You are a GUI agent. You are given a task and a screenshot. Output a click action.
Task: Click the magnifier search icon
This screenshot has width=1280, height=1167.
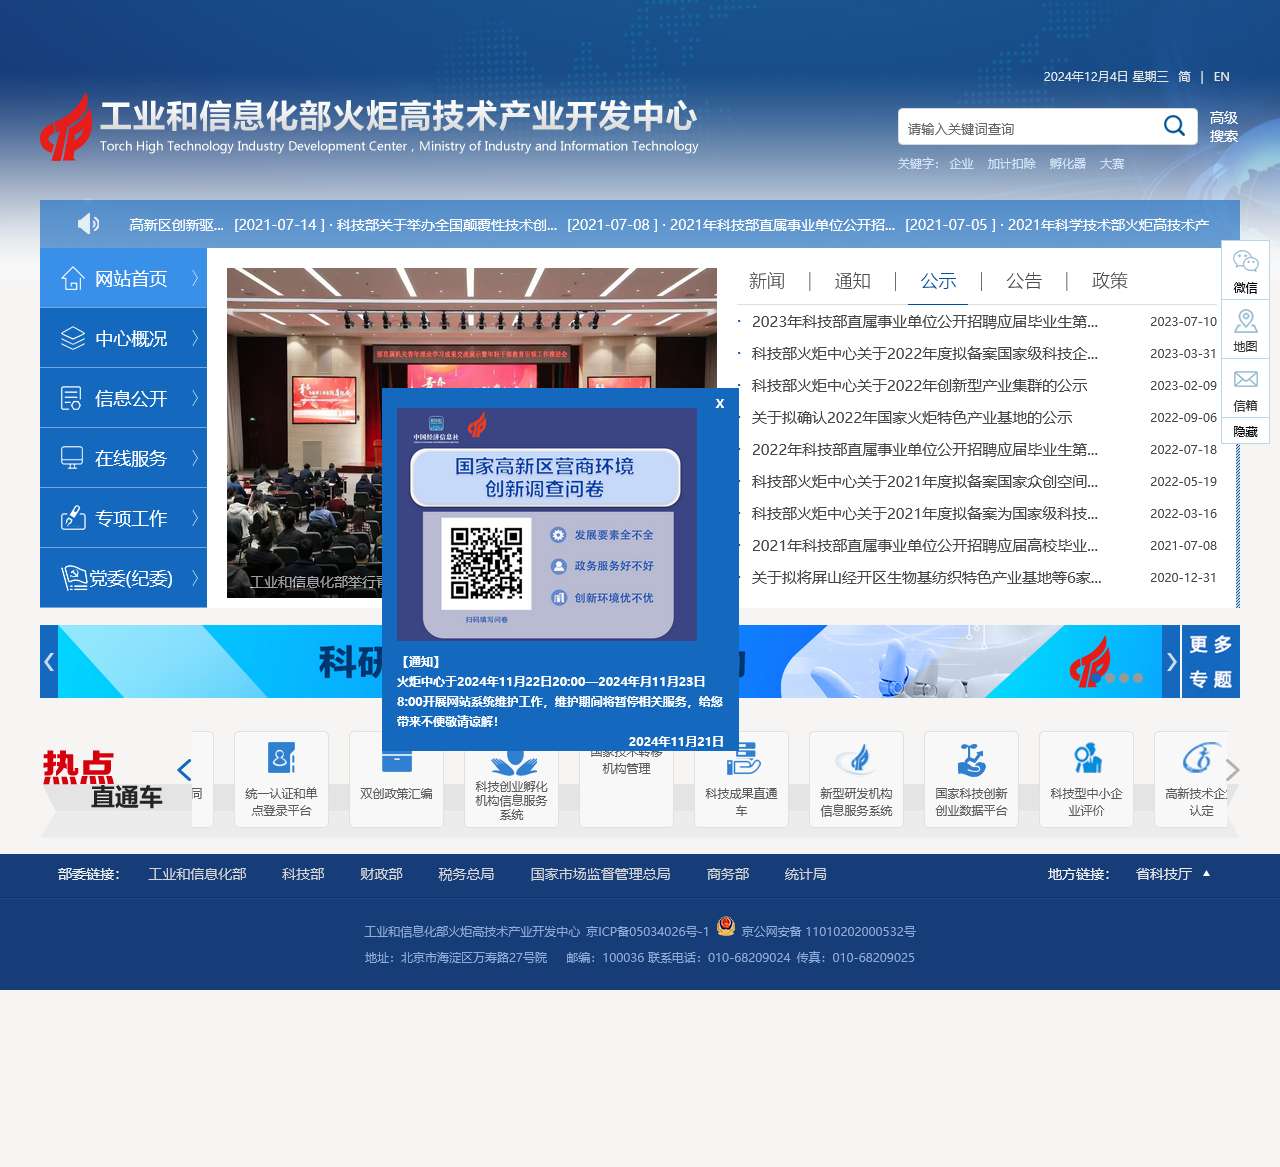(1174, 126)
